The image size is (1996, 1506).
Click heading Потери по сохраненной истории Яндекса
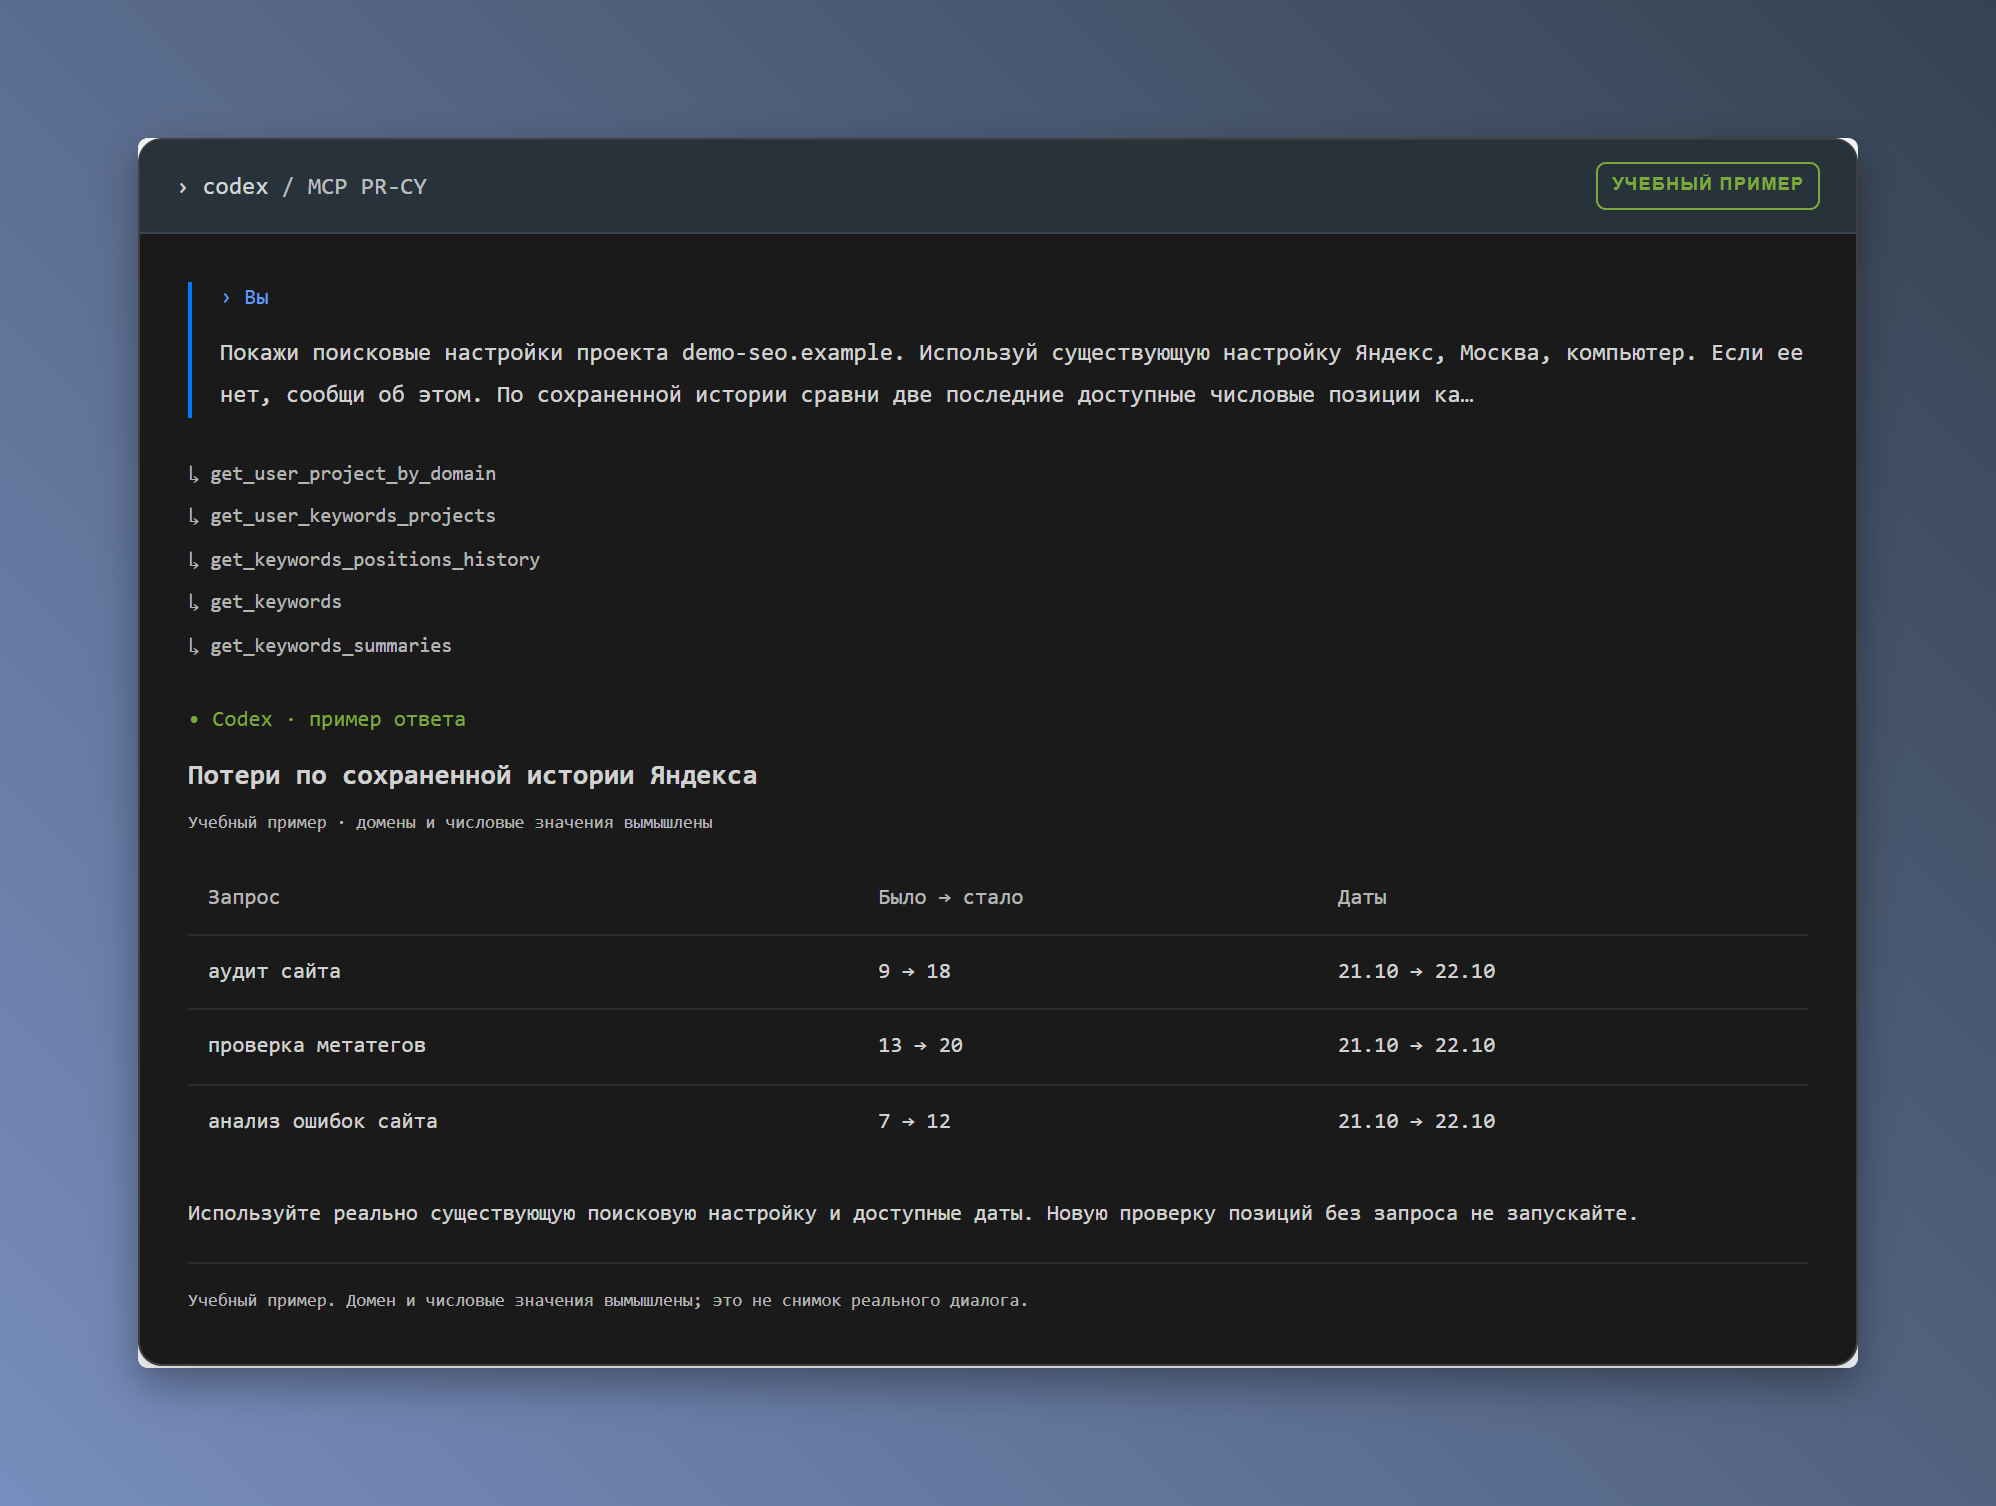[472, 776]
